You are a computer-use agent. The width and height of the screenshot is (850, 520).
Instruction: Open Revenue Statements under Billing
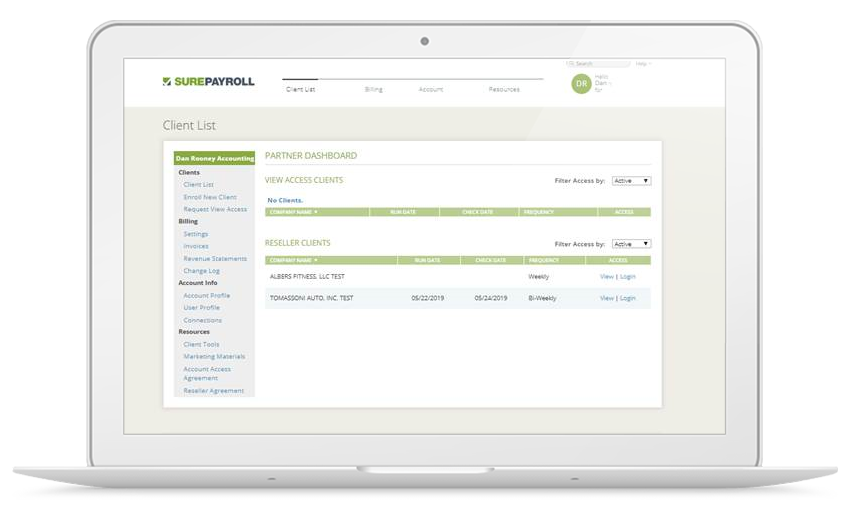[215, 258]
